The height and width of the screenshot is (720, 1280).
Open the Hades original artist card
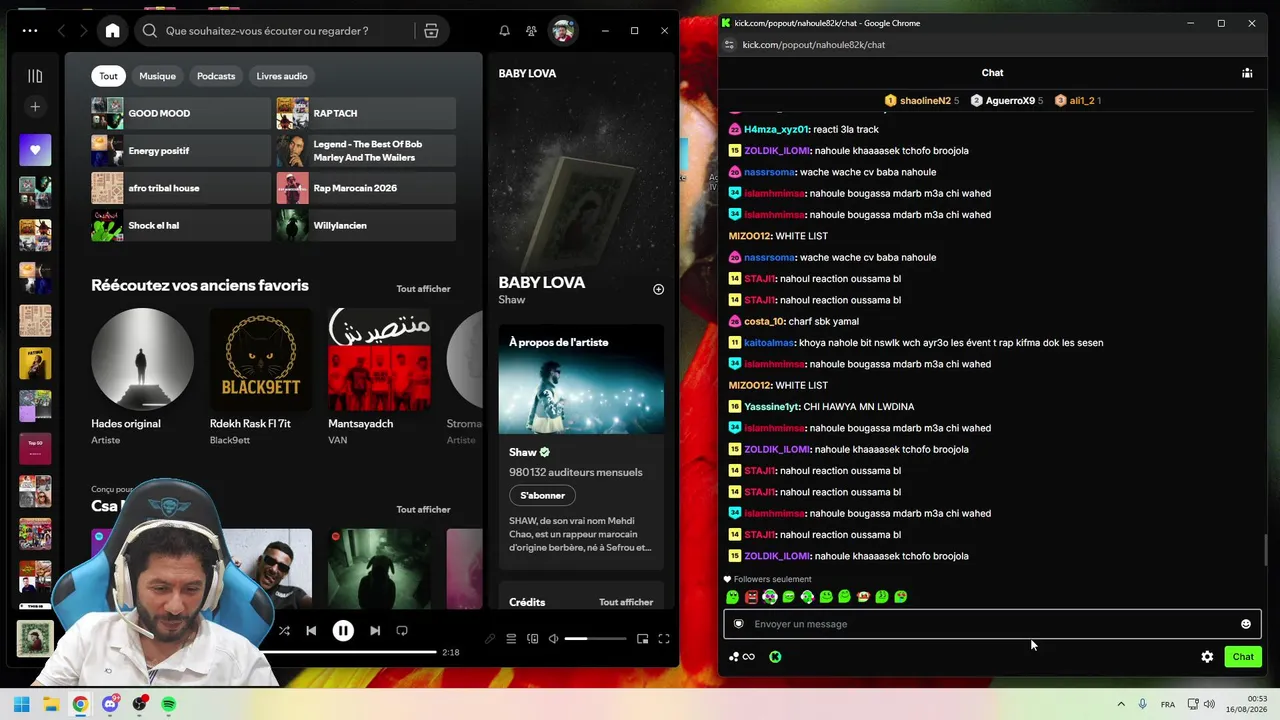click(142, 376)
